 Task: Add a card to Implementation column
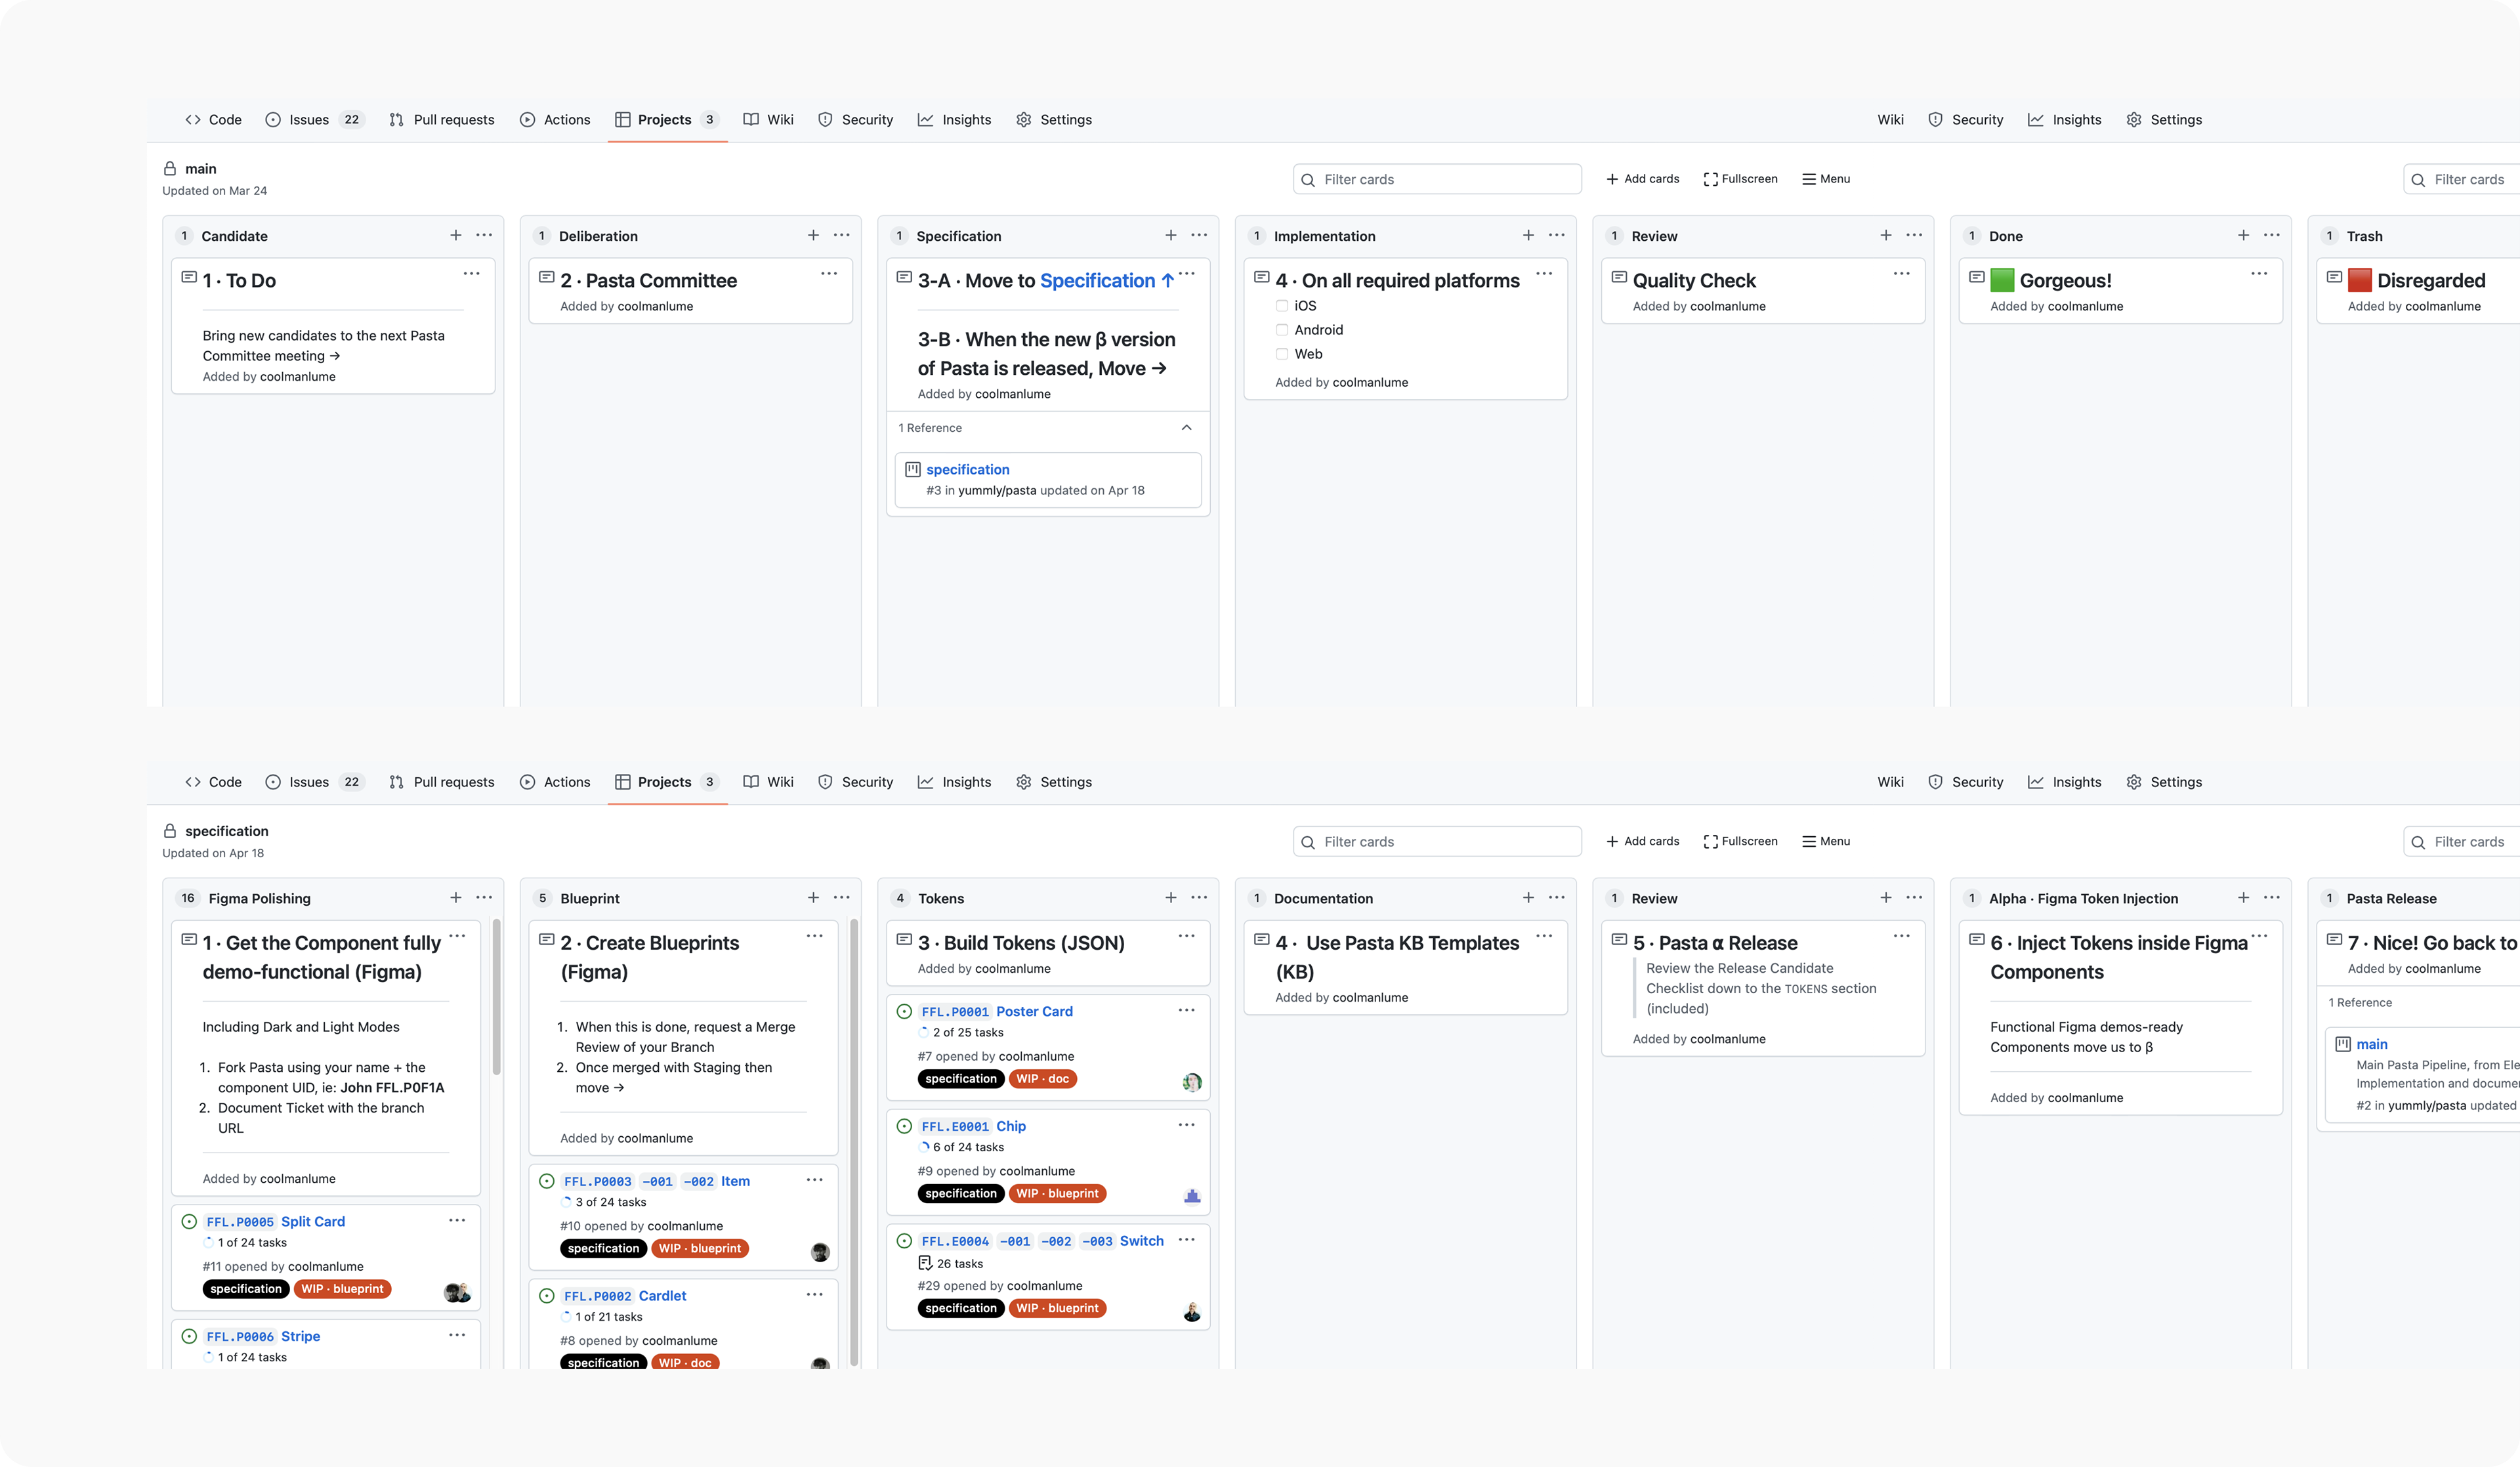coord(1528,235)
